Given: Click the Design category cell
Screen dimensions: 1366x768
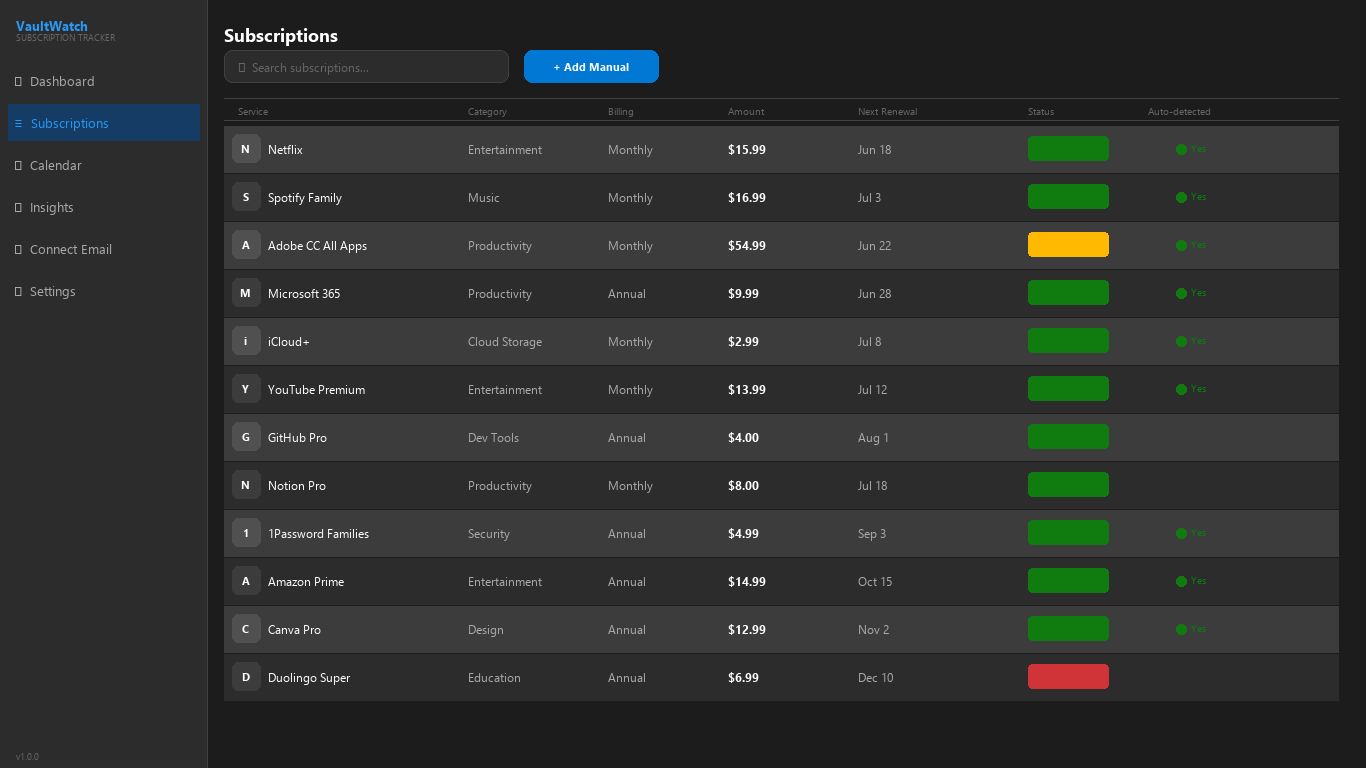Looking at the screenshot, I should tap(486, 630).
